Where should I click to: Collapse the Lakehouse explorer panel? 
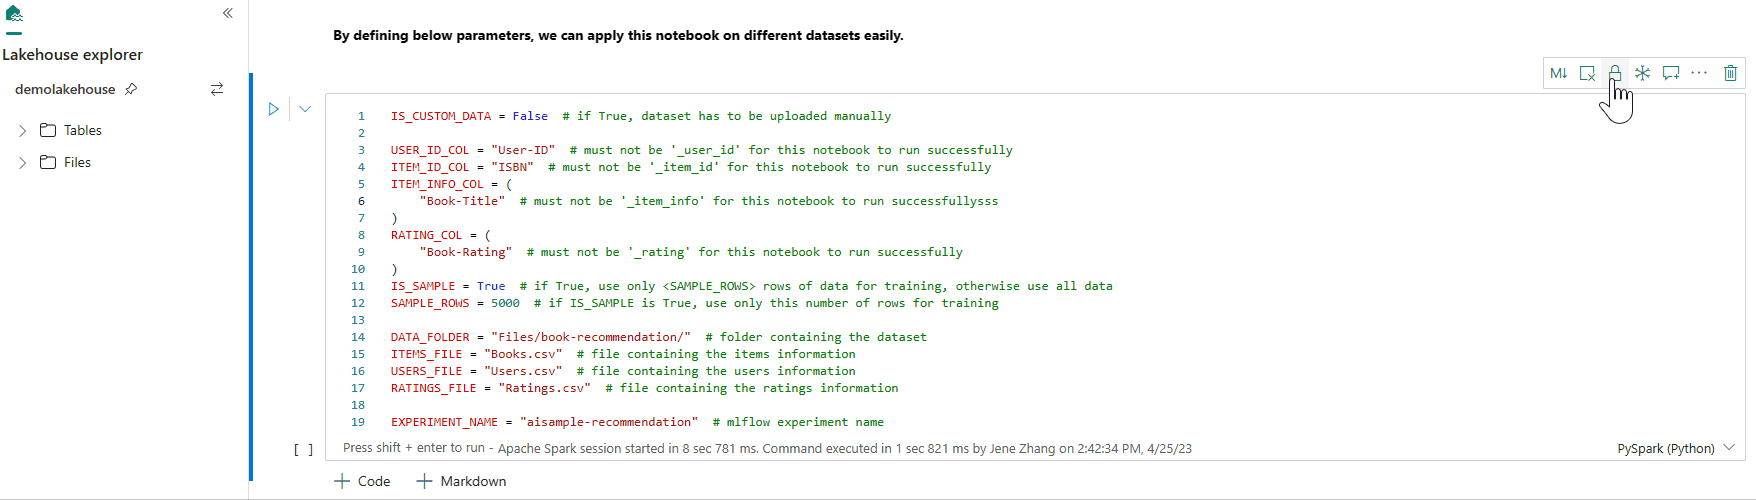click(x=228, y=13)
